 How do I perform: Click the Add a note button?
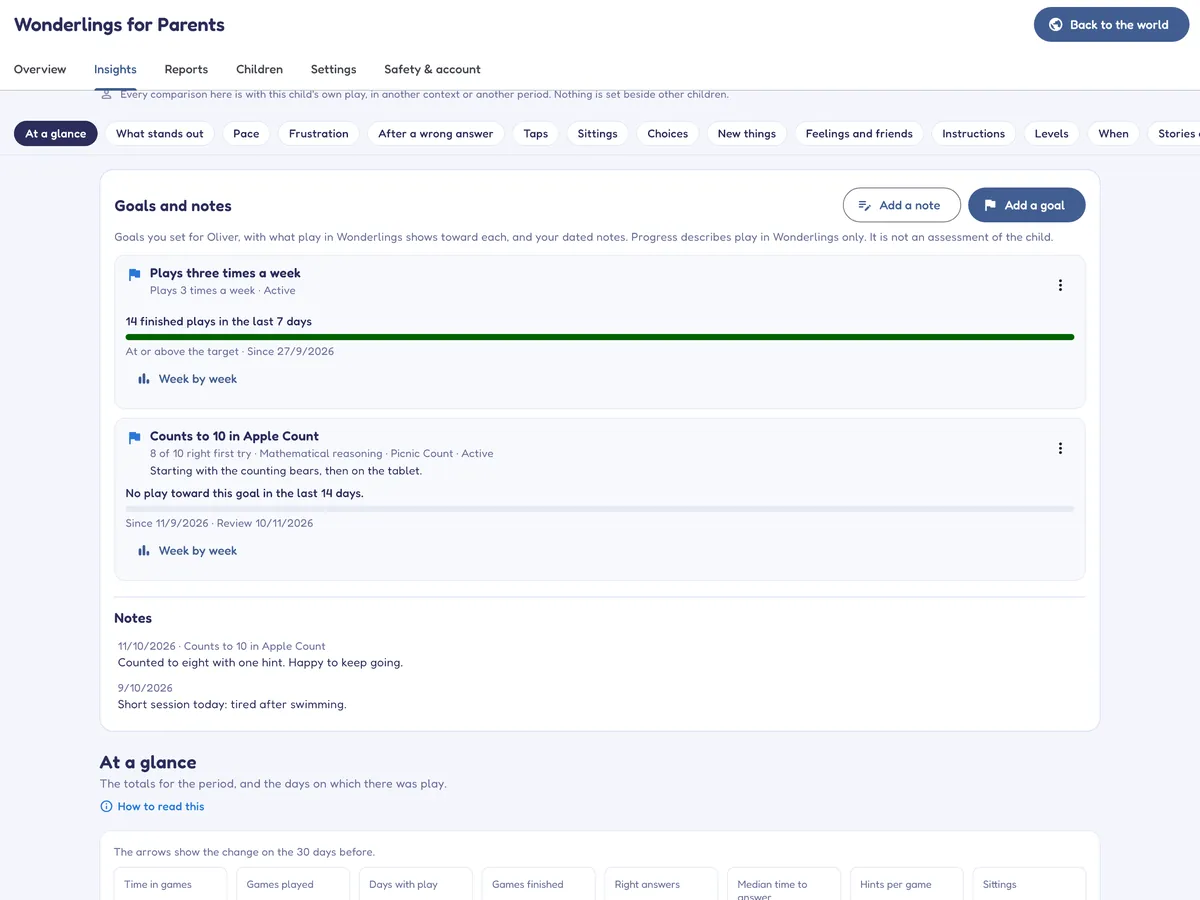(902, 205)
